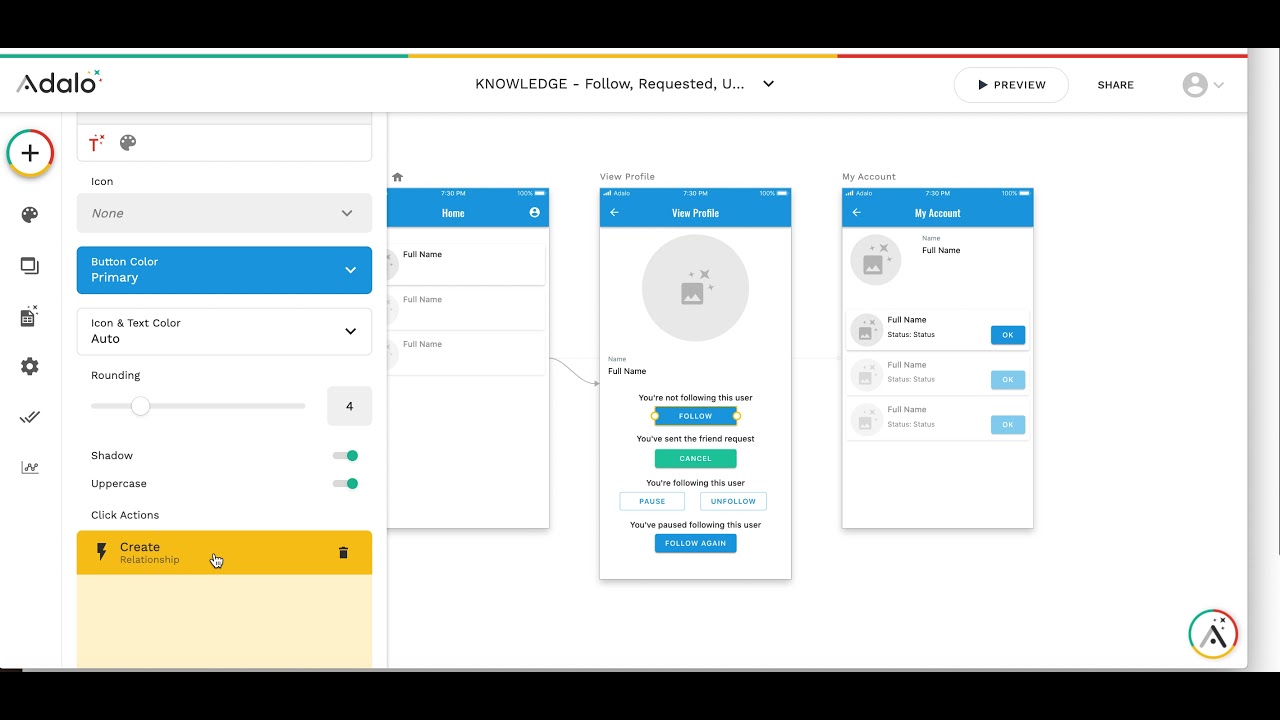The image size is (1280, 720).
Task: Open the Add Component plus button
Action: tap(30, 153)
